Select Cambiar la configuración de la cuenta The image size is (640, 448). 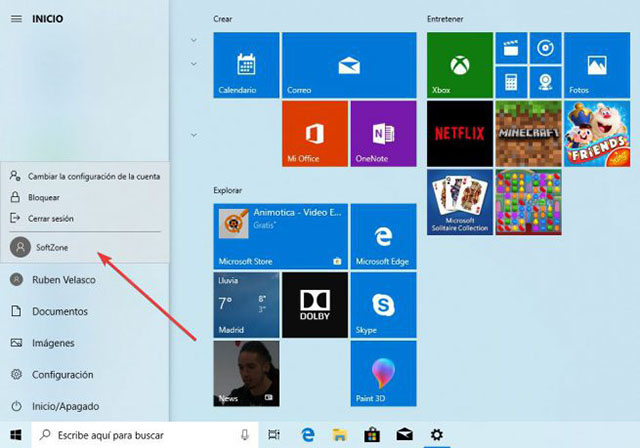tap(85, 176)
